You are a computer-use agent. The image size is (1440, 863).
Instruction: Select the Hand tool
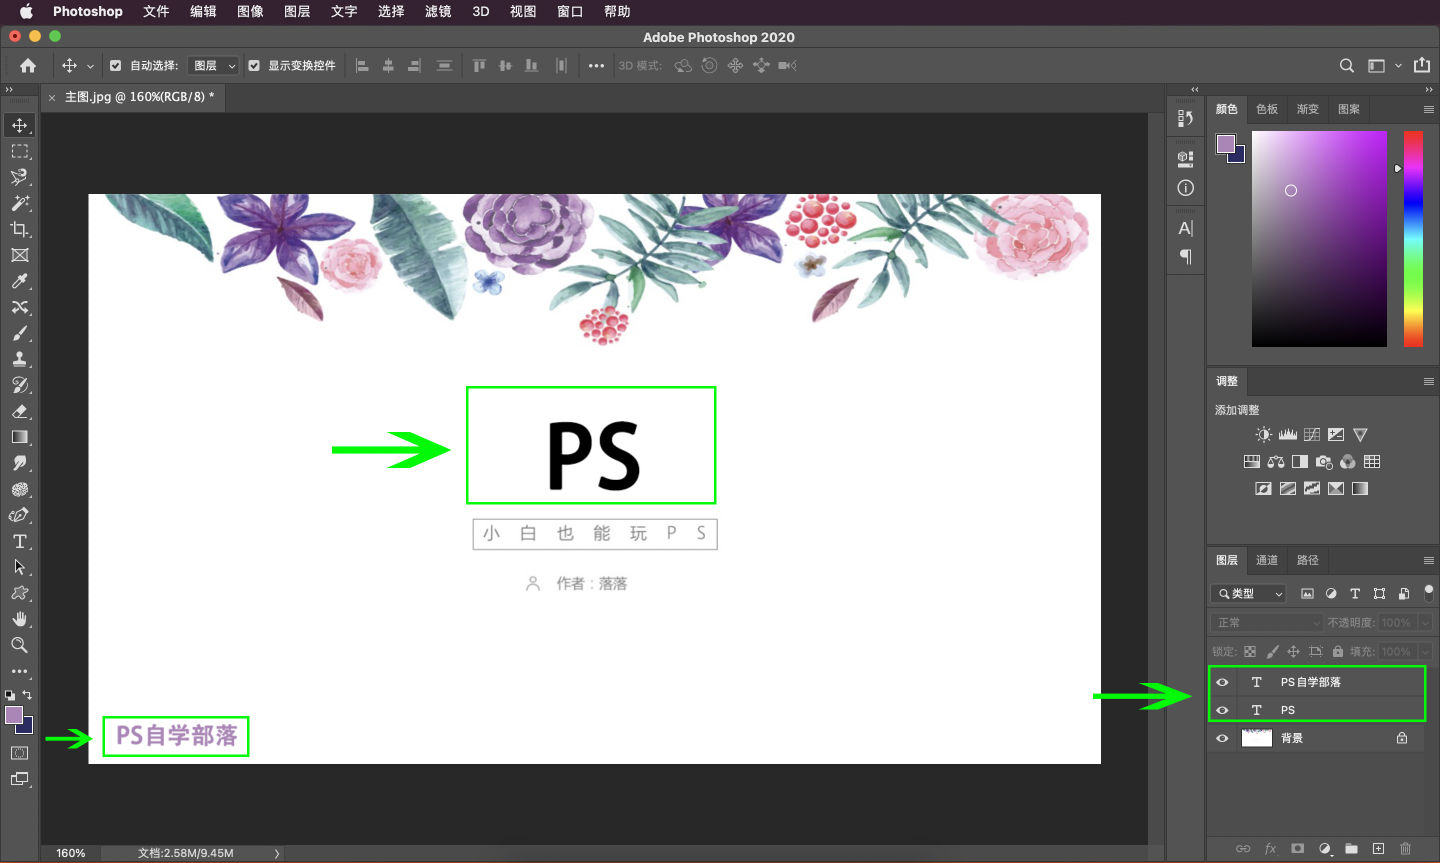(x=19, y=619)
